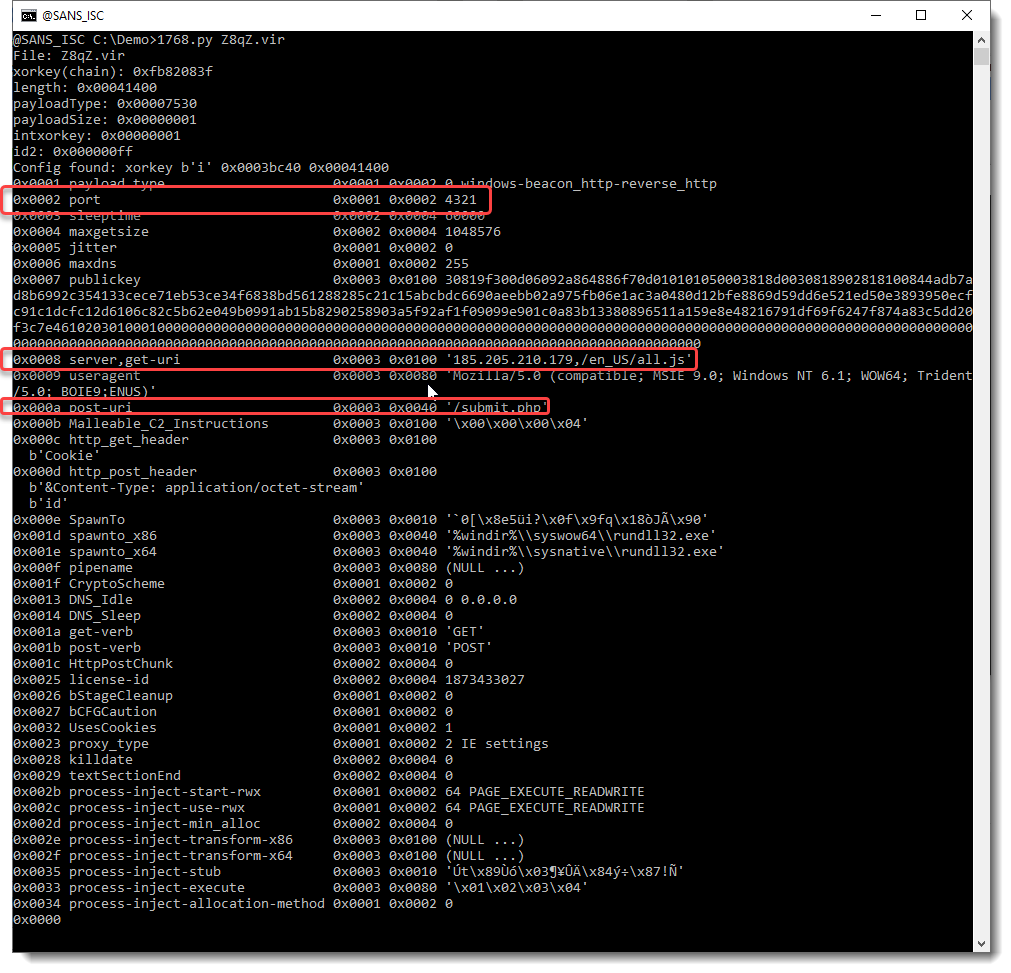Click the length value 0x00041400
Image resolution: width=1011 pixels, height=973 pixels.
[x=117, y=88]
